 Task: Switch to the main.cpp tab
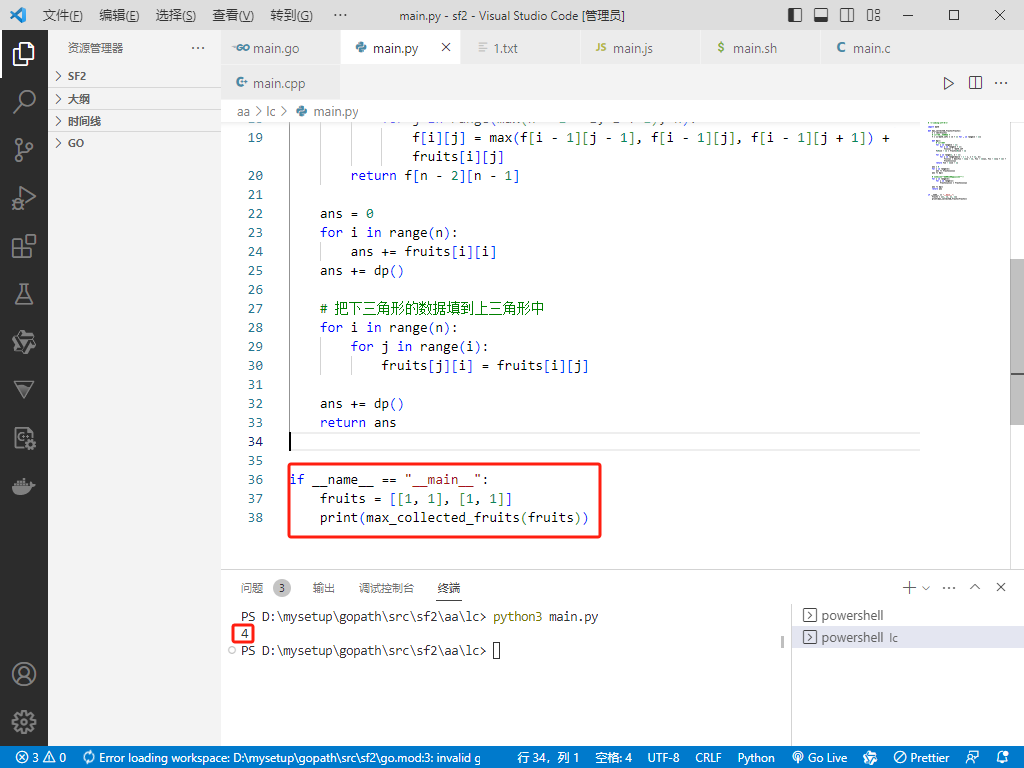(281, 83)
